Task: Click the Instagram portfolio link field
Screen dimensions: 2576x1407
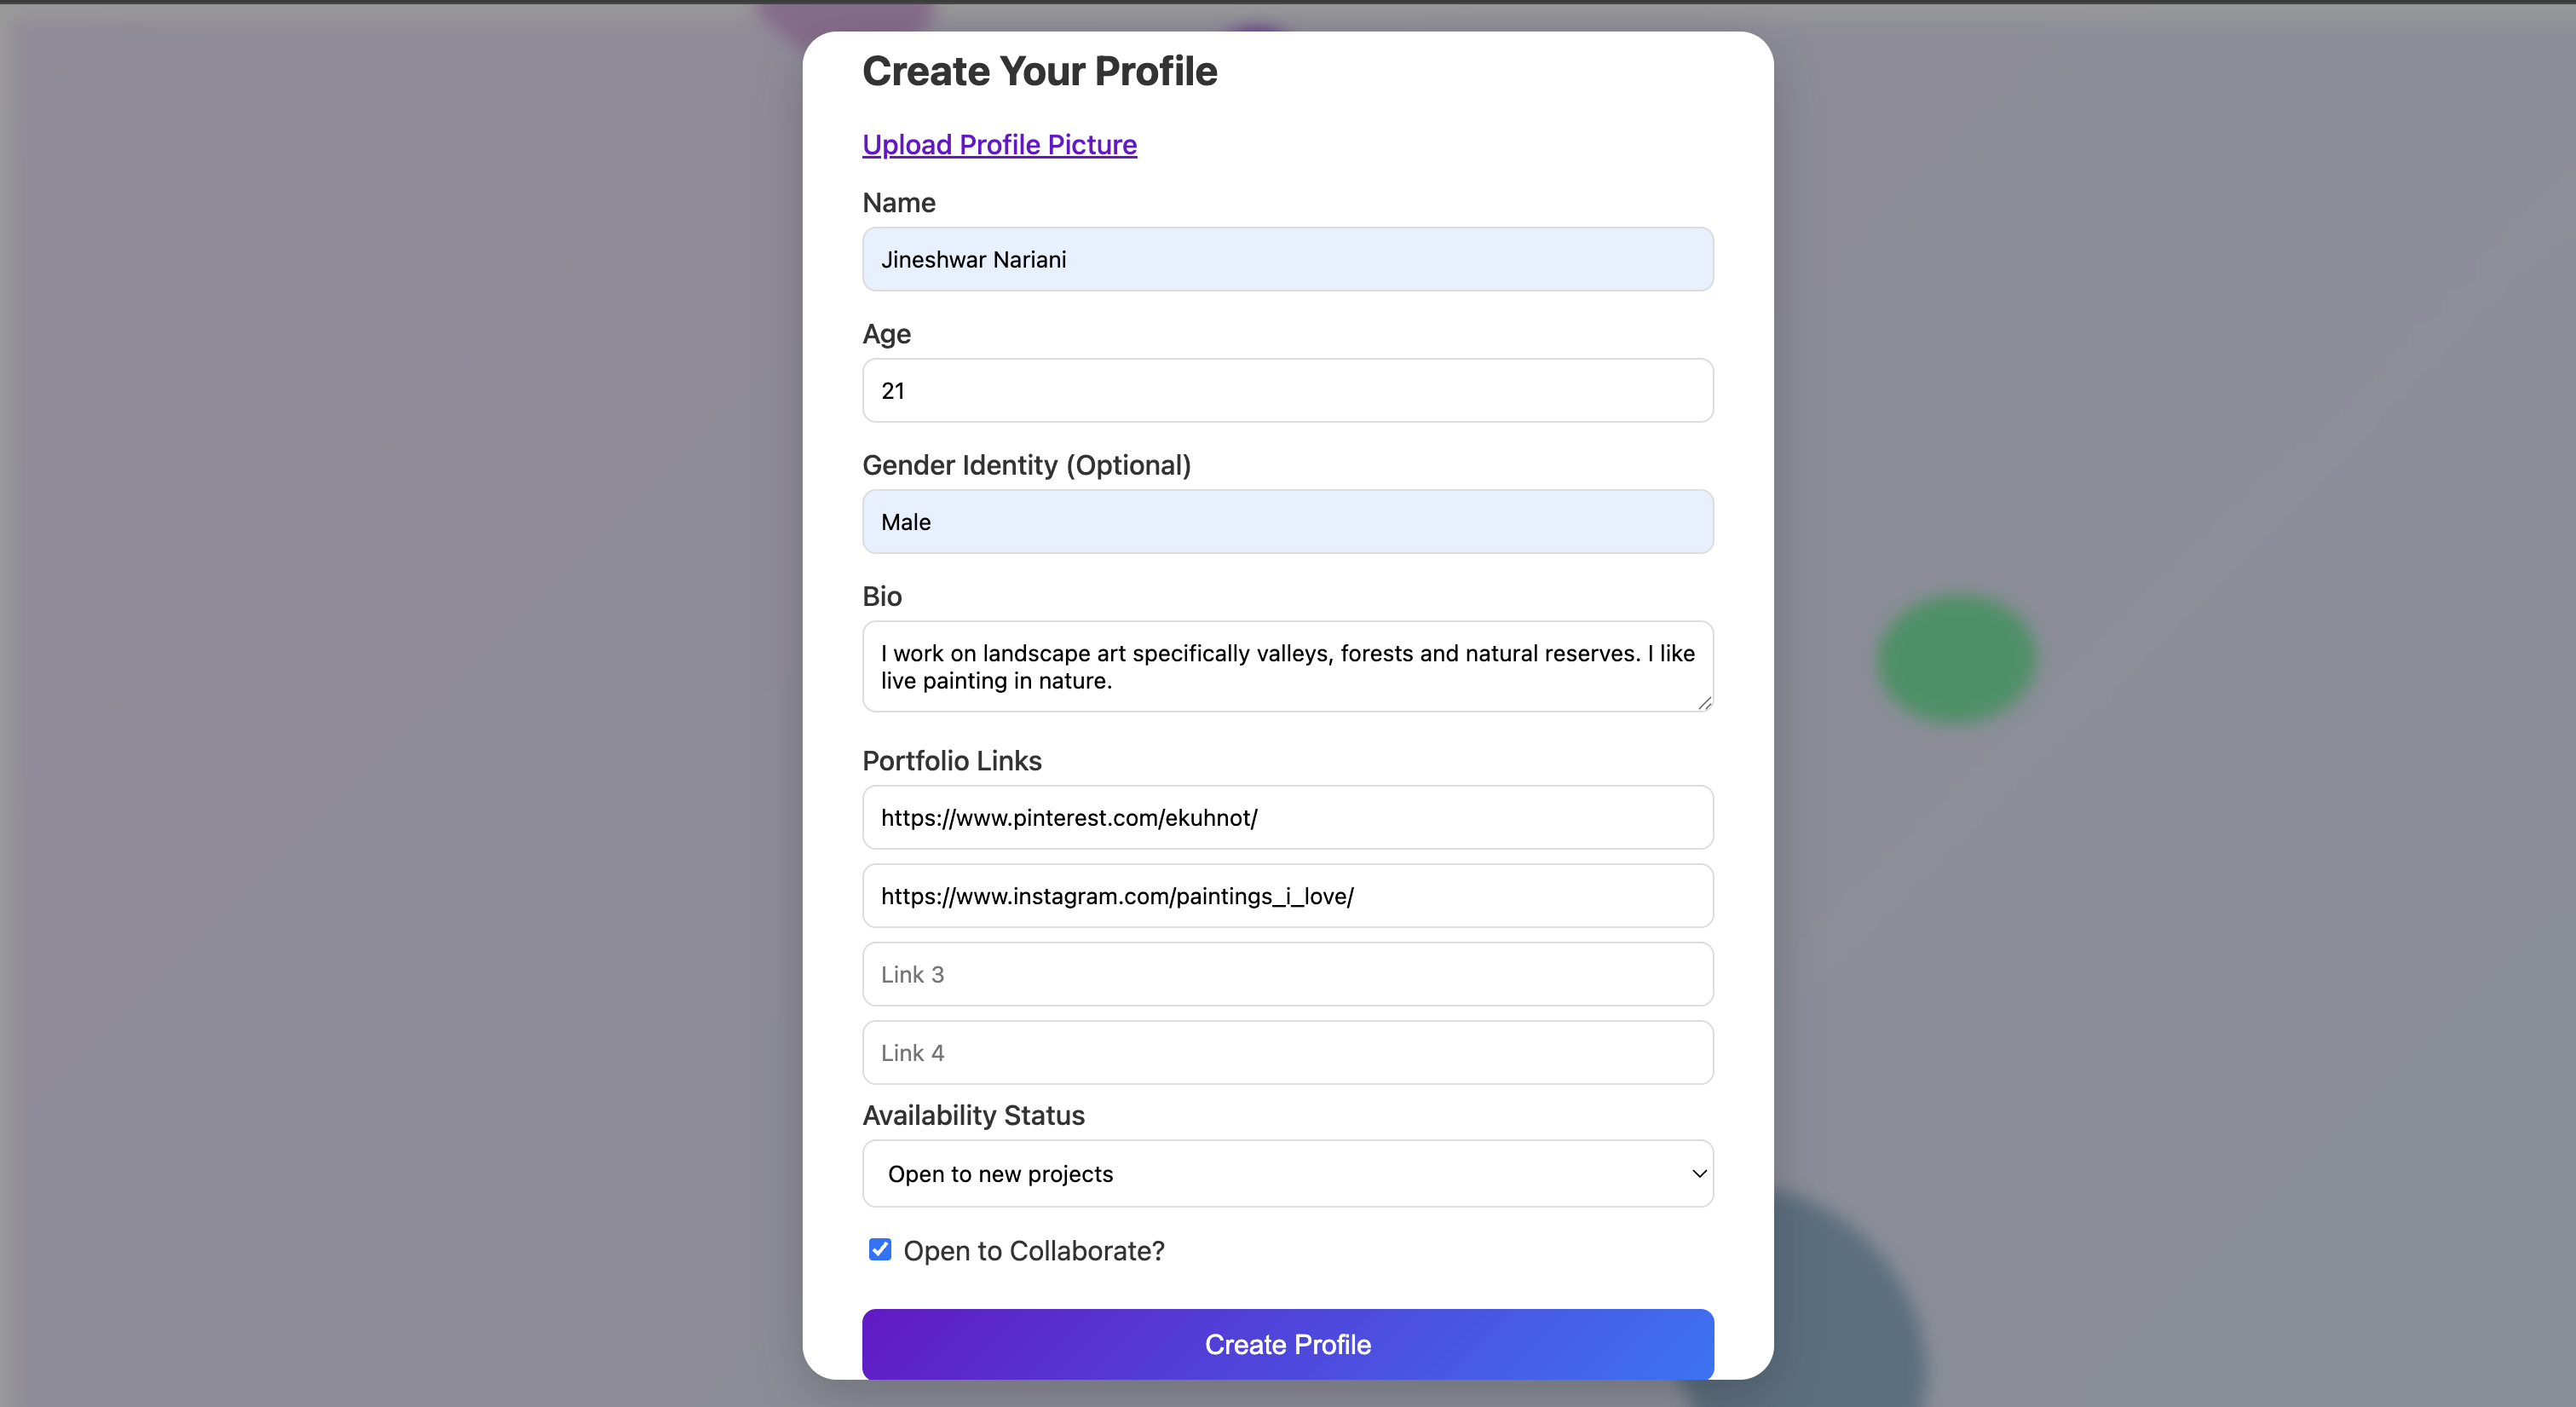Action: pos(1287,896)
